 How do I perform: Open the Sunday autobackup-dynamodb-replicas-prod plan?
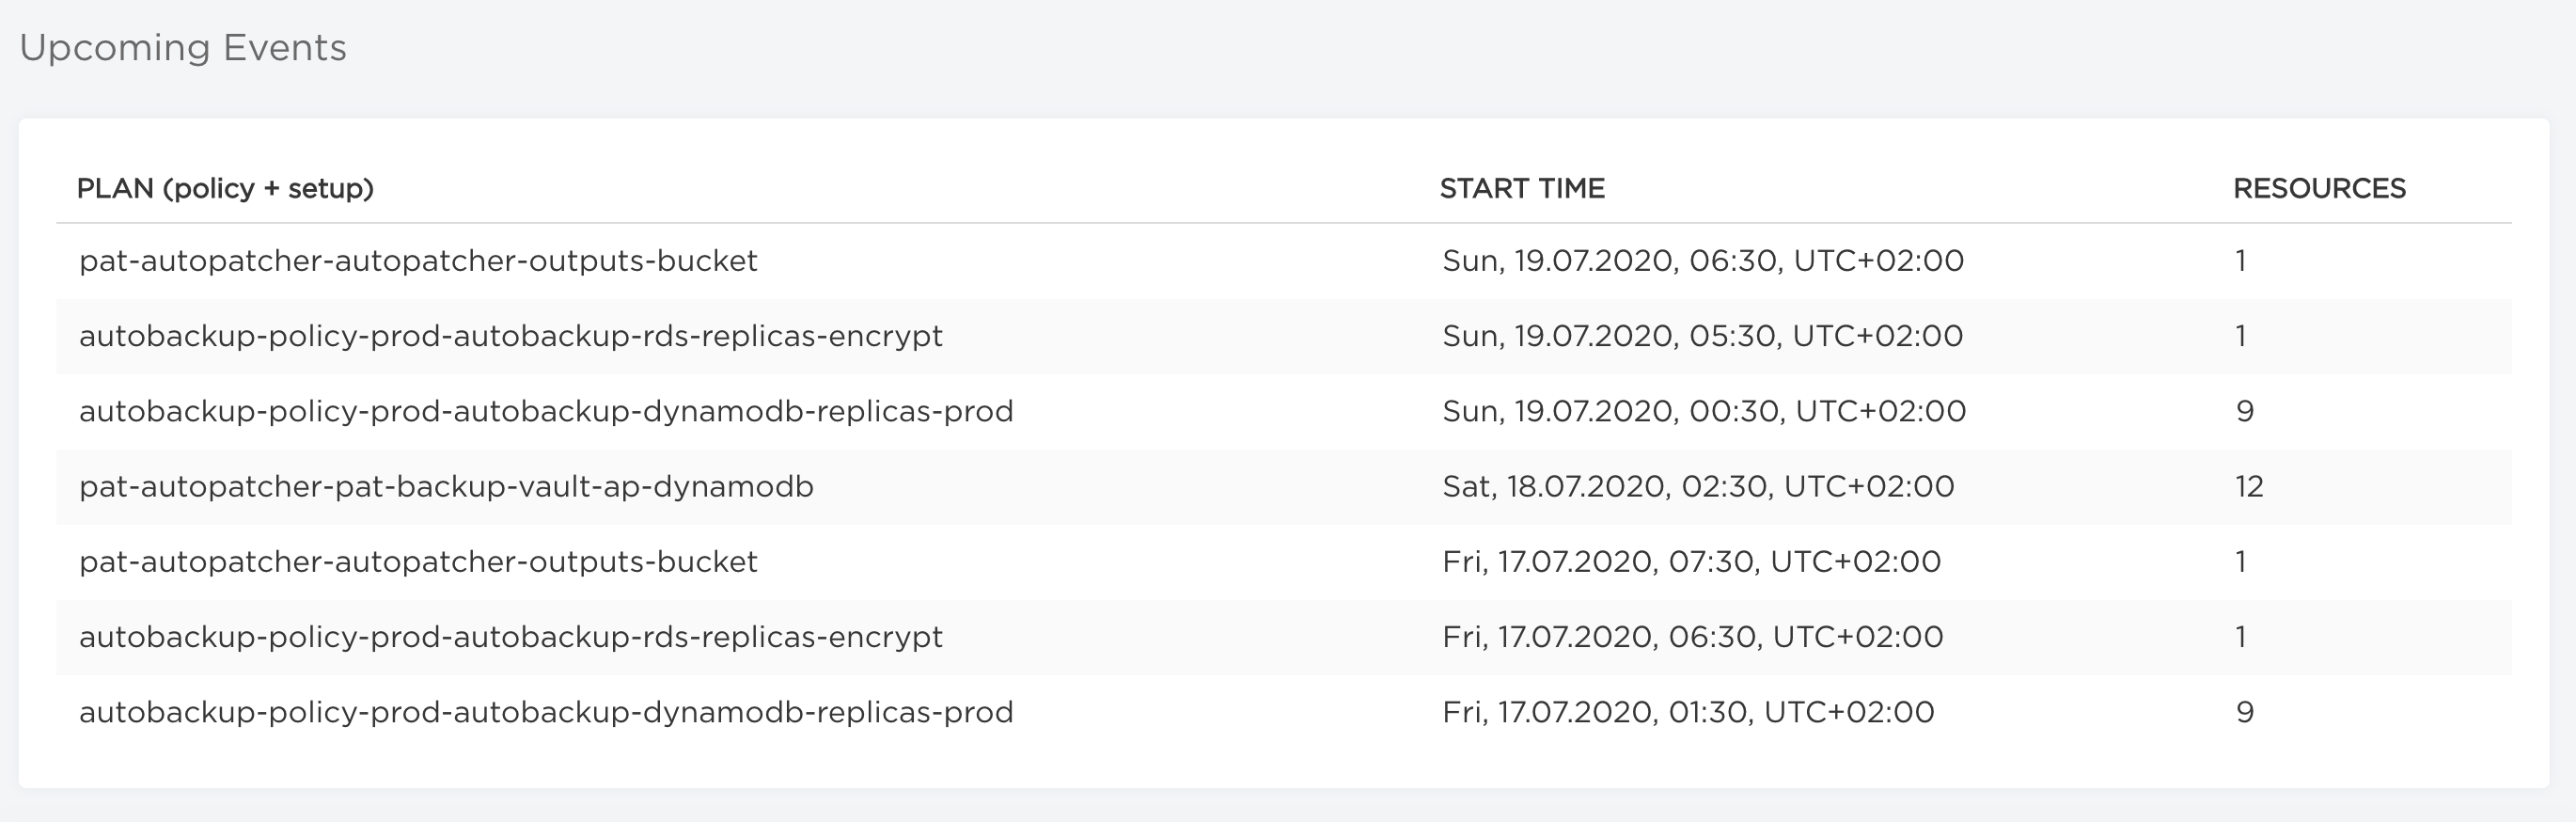[x=546, y=411]
